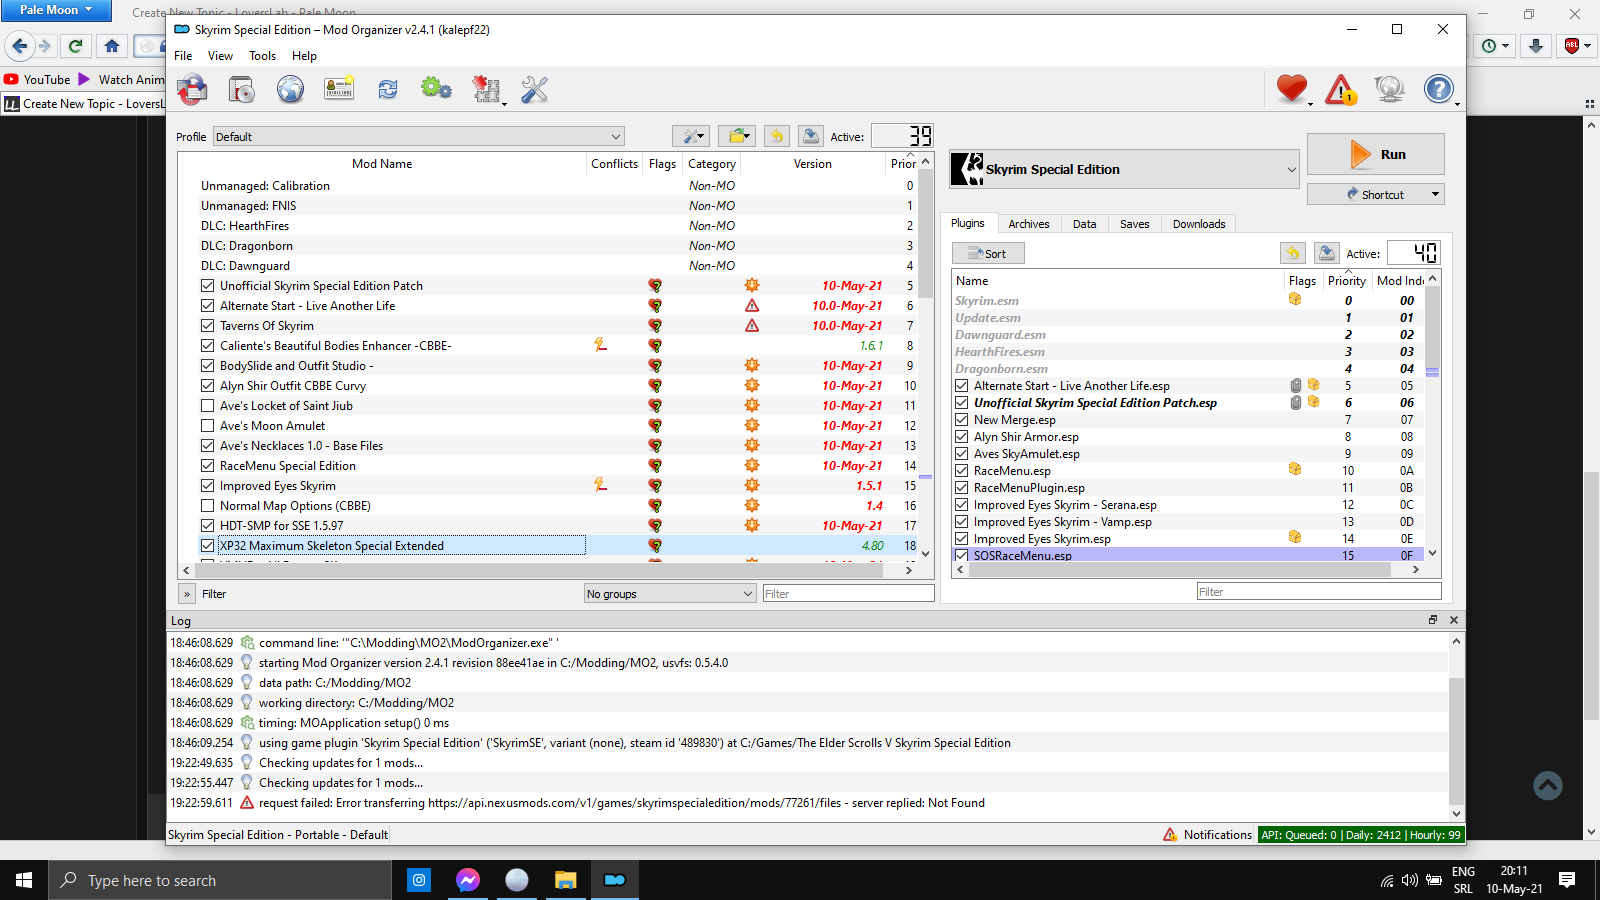Image resolution: width=1600 pixels, height=900 pixels.
Task: Enable Ave's Locket of Saint Jiub
Action: [x=207, y=405]
